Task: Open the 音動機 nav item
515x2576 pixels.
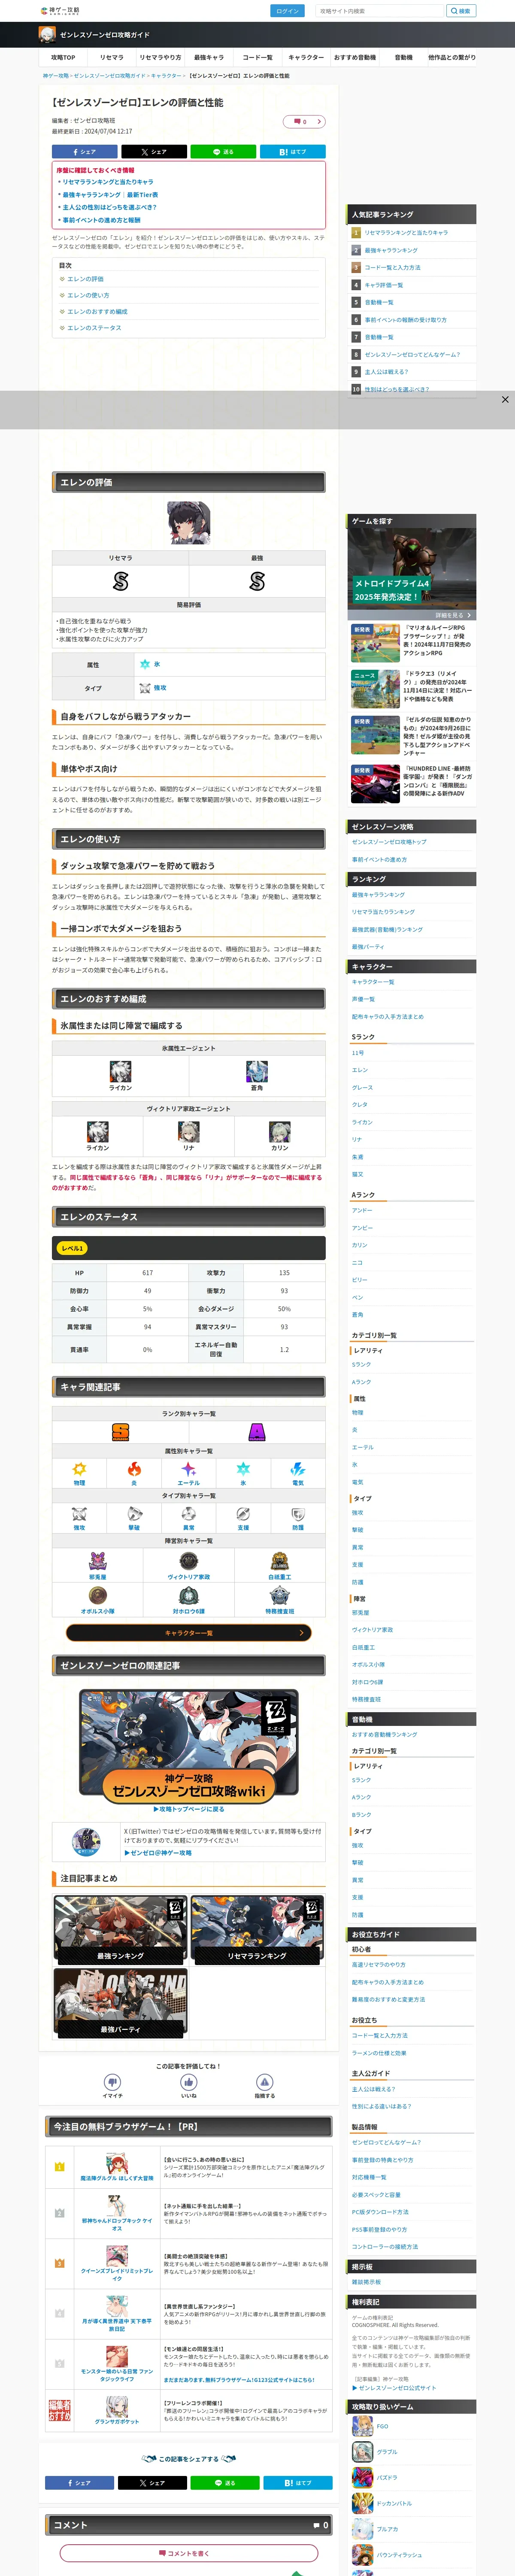Action: tap(403, 57)
